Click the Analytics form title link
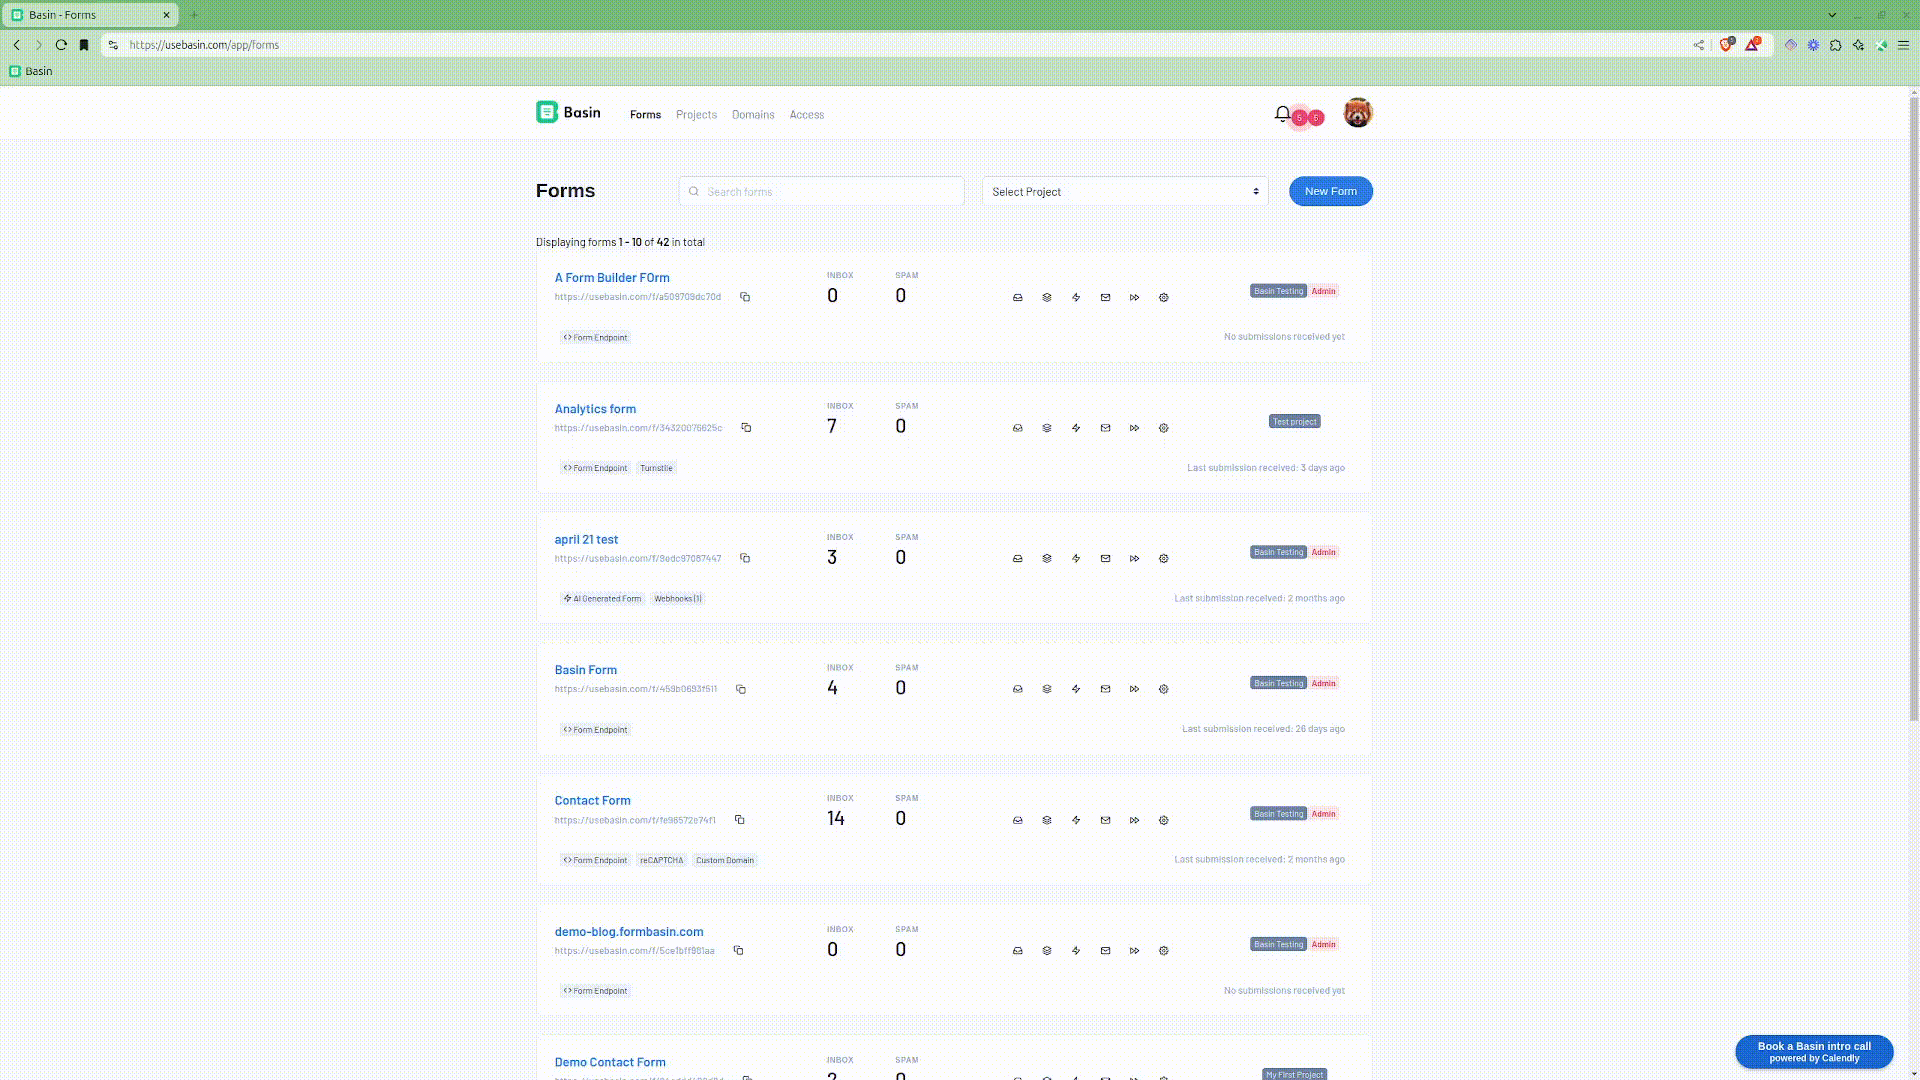This screenshot has width=1920, height=1080. (x=595, y=407)
